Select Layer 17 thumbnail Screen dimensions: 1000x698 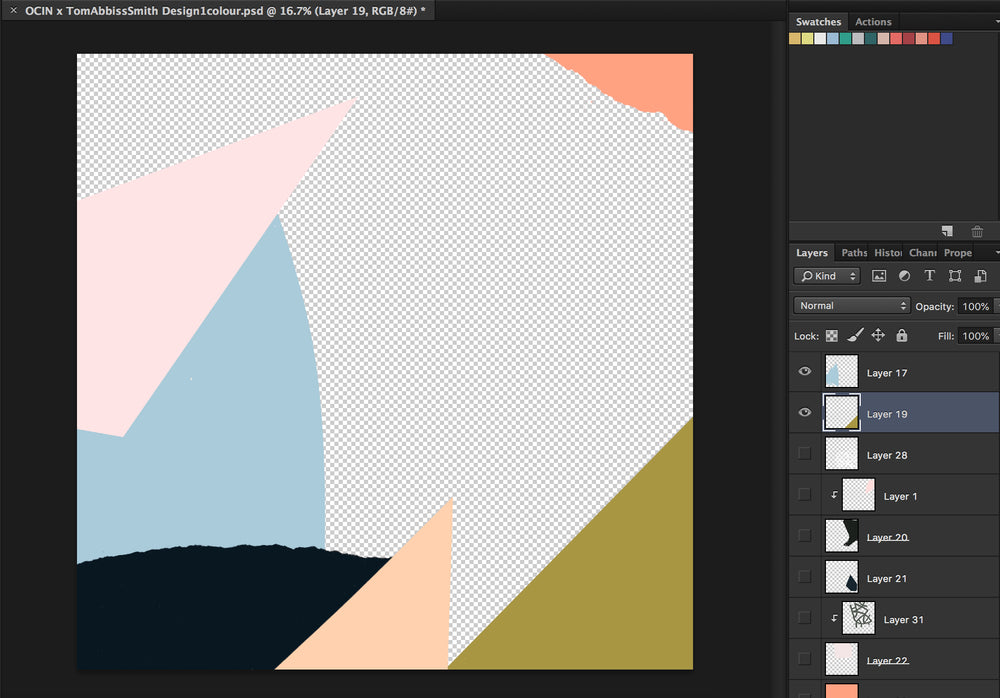pyautogui.click(x=842, y=371)
